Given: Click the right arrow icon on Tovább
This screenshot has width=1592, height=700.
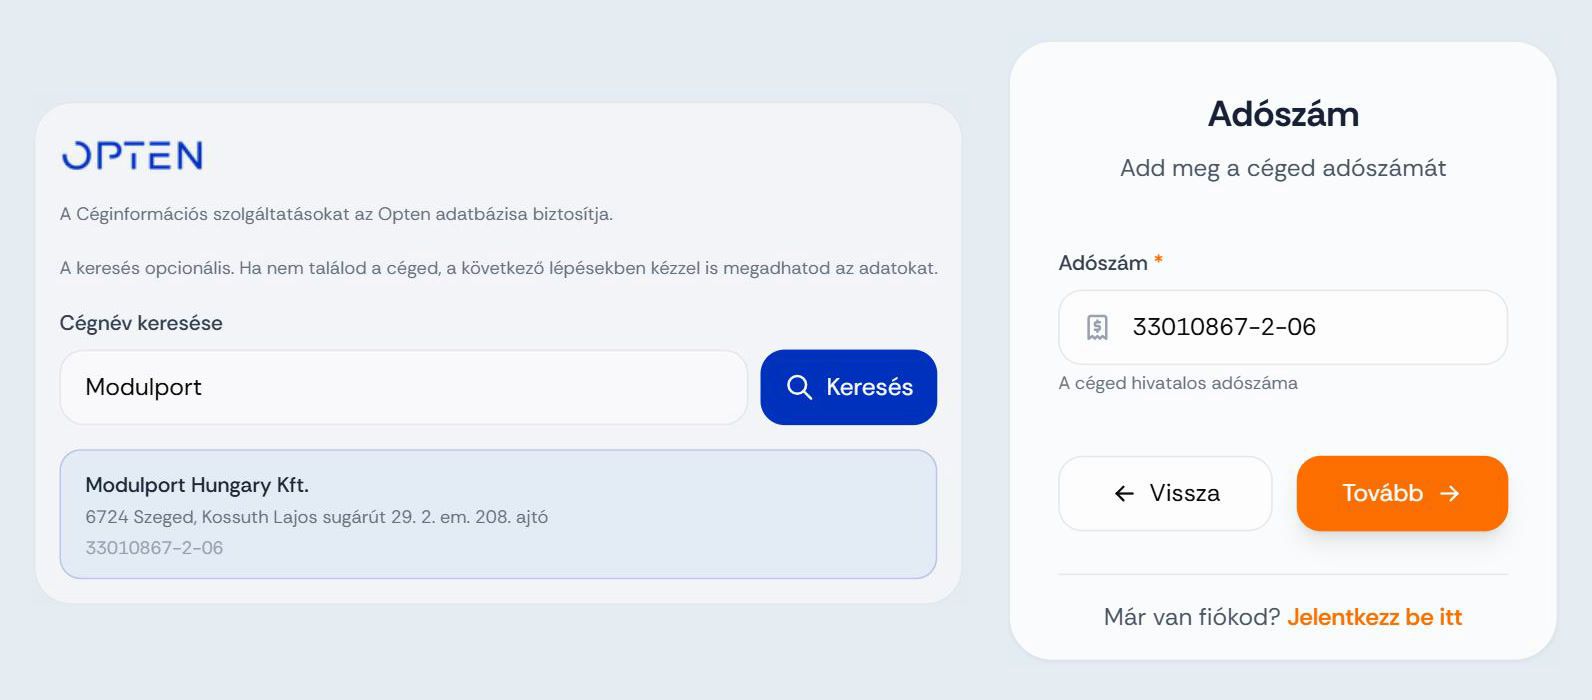Looking at the screenshot, I should [x=1449, y=493].
